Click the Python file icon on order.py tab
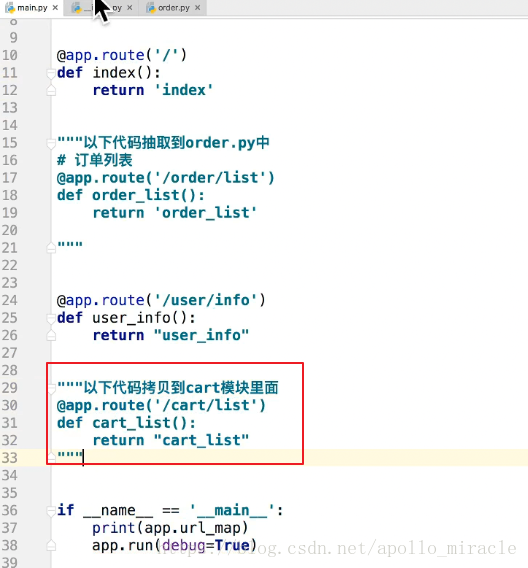This screenshot has width=528, height=568. pos(151,8)
